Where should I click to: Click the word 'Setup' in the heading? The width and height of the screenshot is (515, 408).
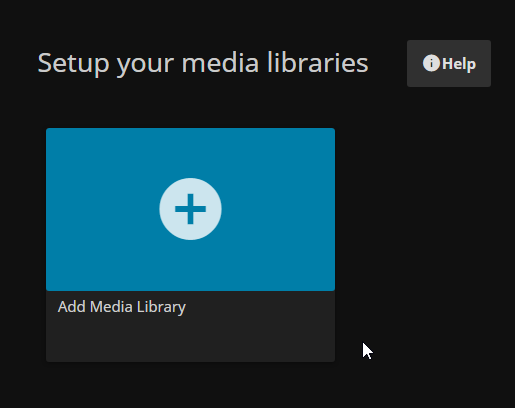(73, 64)
